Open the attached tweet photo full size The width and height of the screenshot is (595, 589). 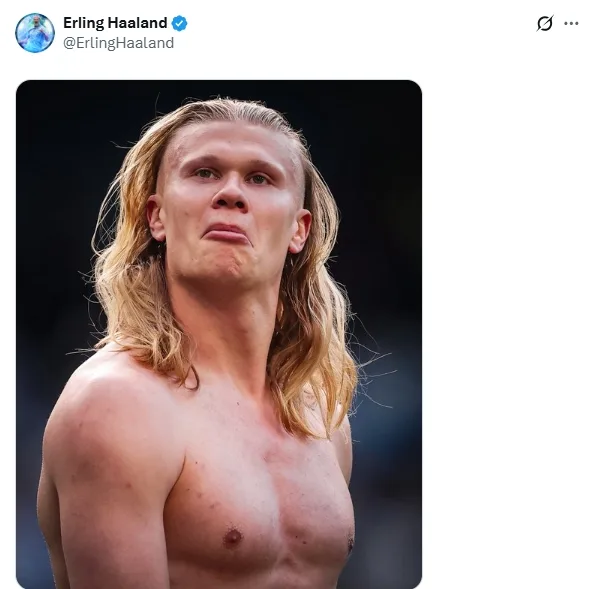coord(219,334)
